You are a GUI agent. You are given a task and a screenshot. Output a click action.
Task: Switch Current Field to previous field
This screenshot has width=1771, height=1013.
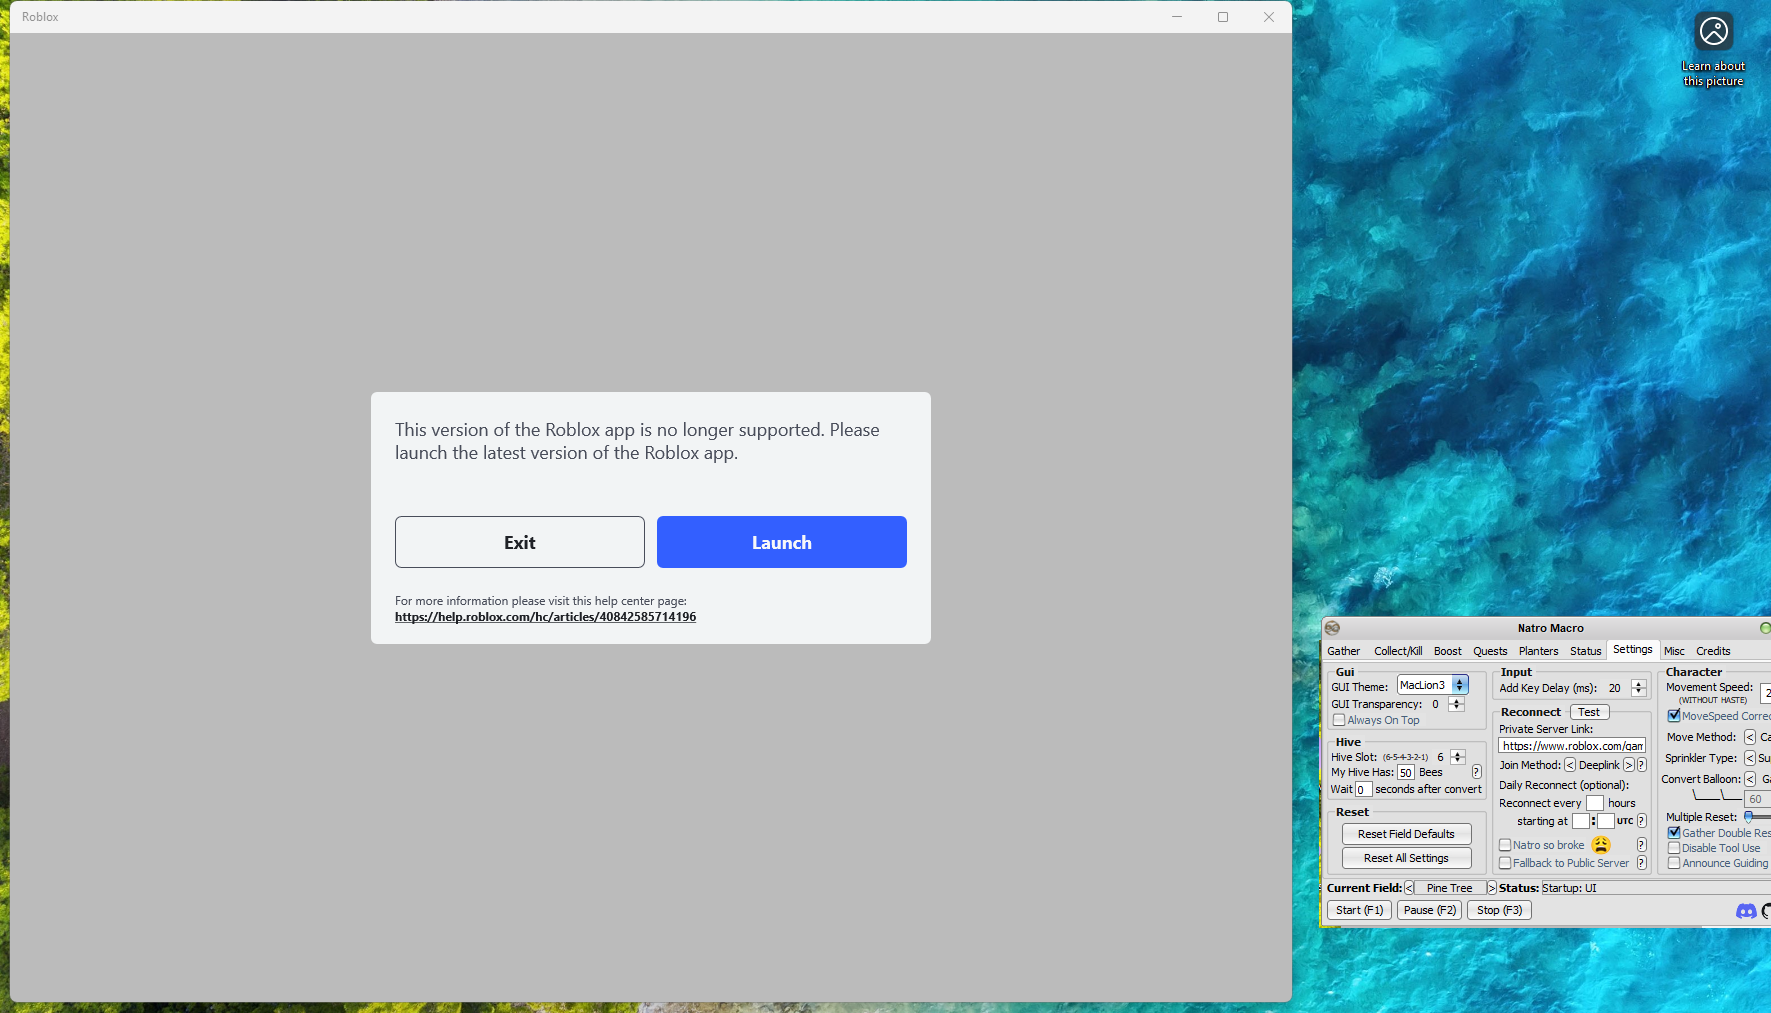coord(1409,888)
